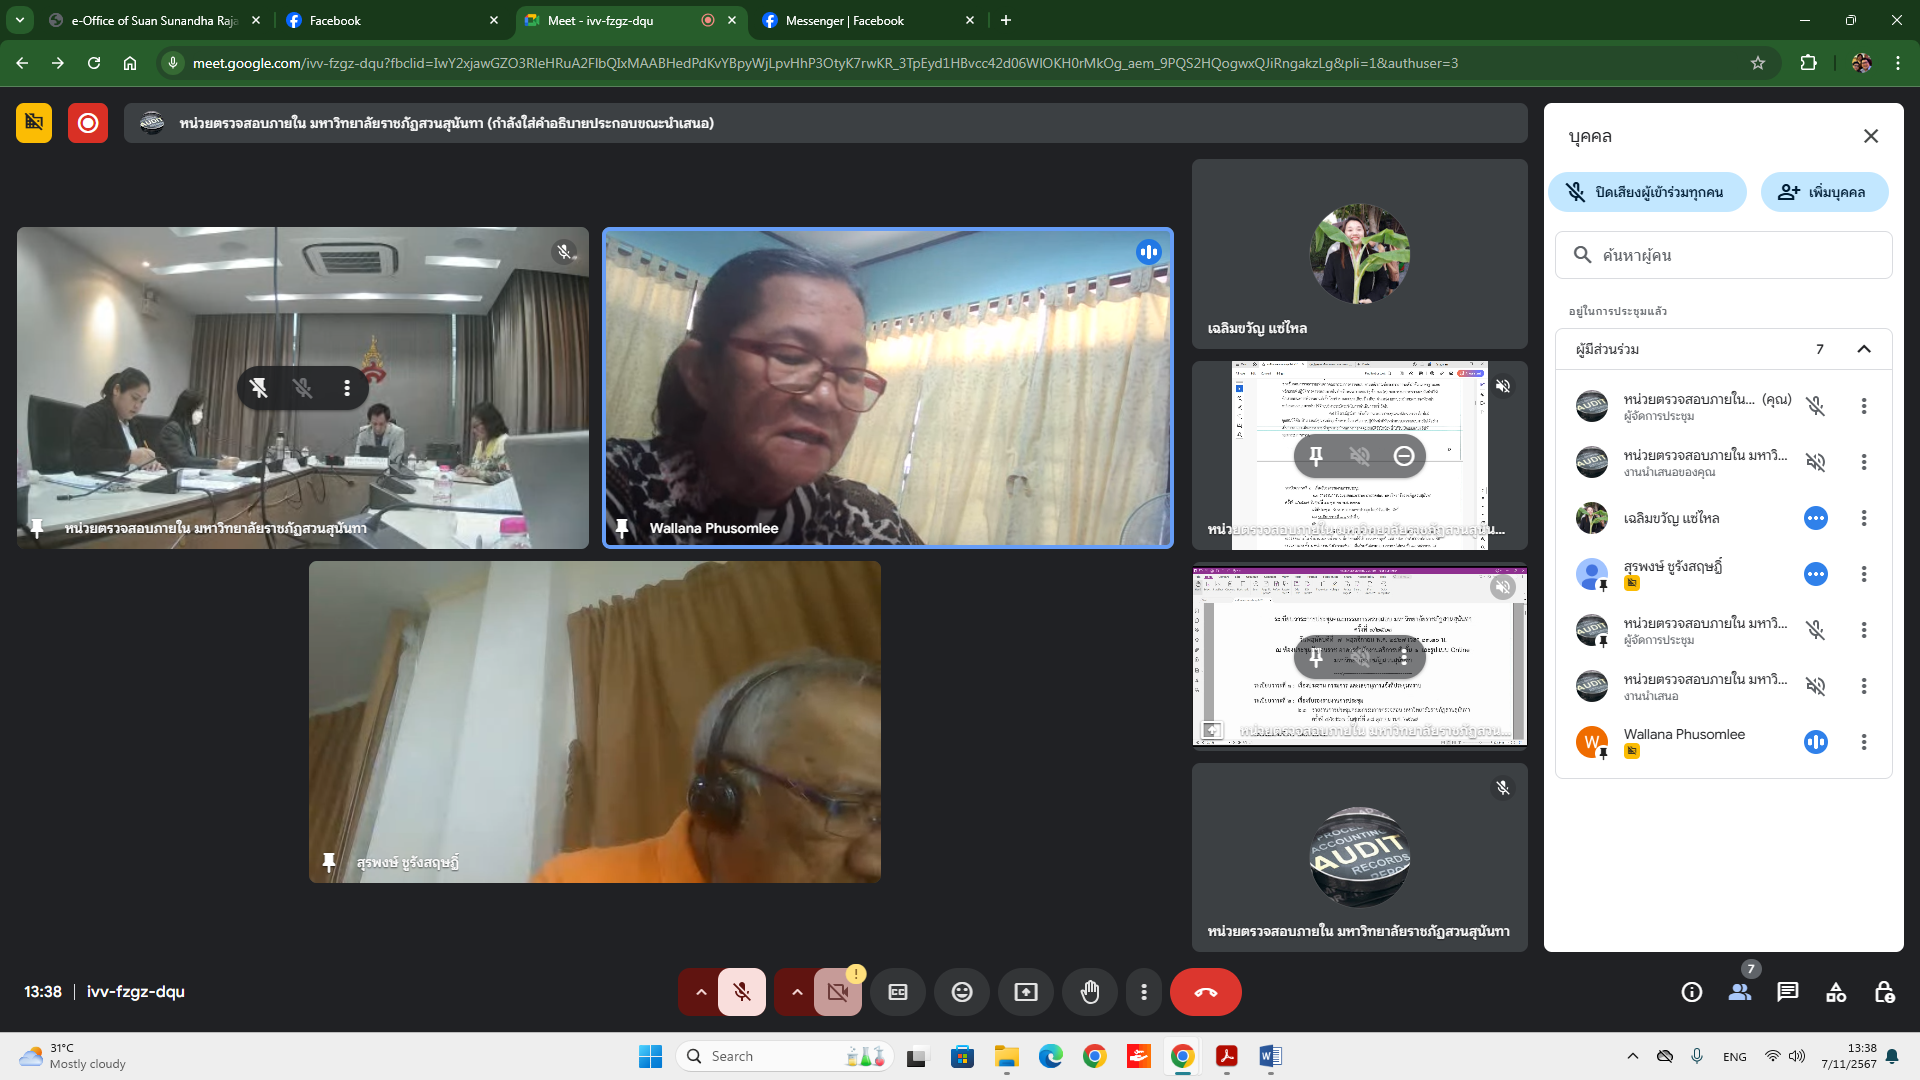Collapse the participants list chevron

1864,349
